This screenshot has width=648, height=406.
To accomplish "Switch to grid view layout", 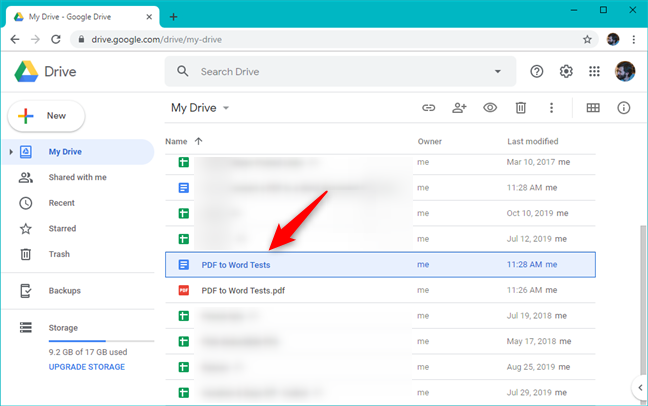I will [593, 108].
